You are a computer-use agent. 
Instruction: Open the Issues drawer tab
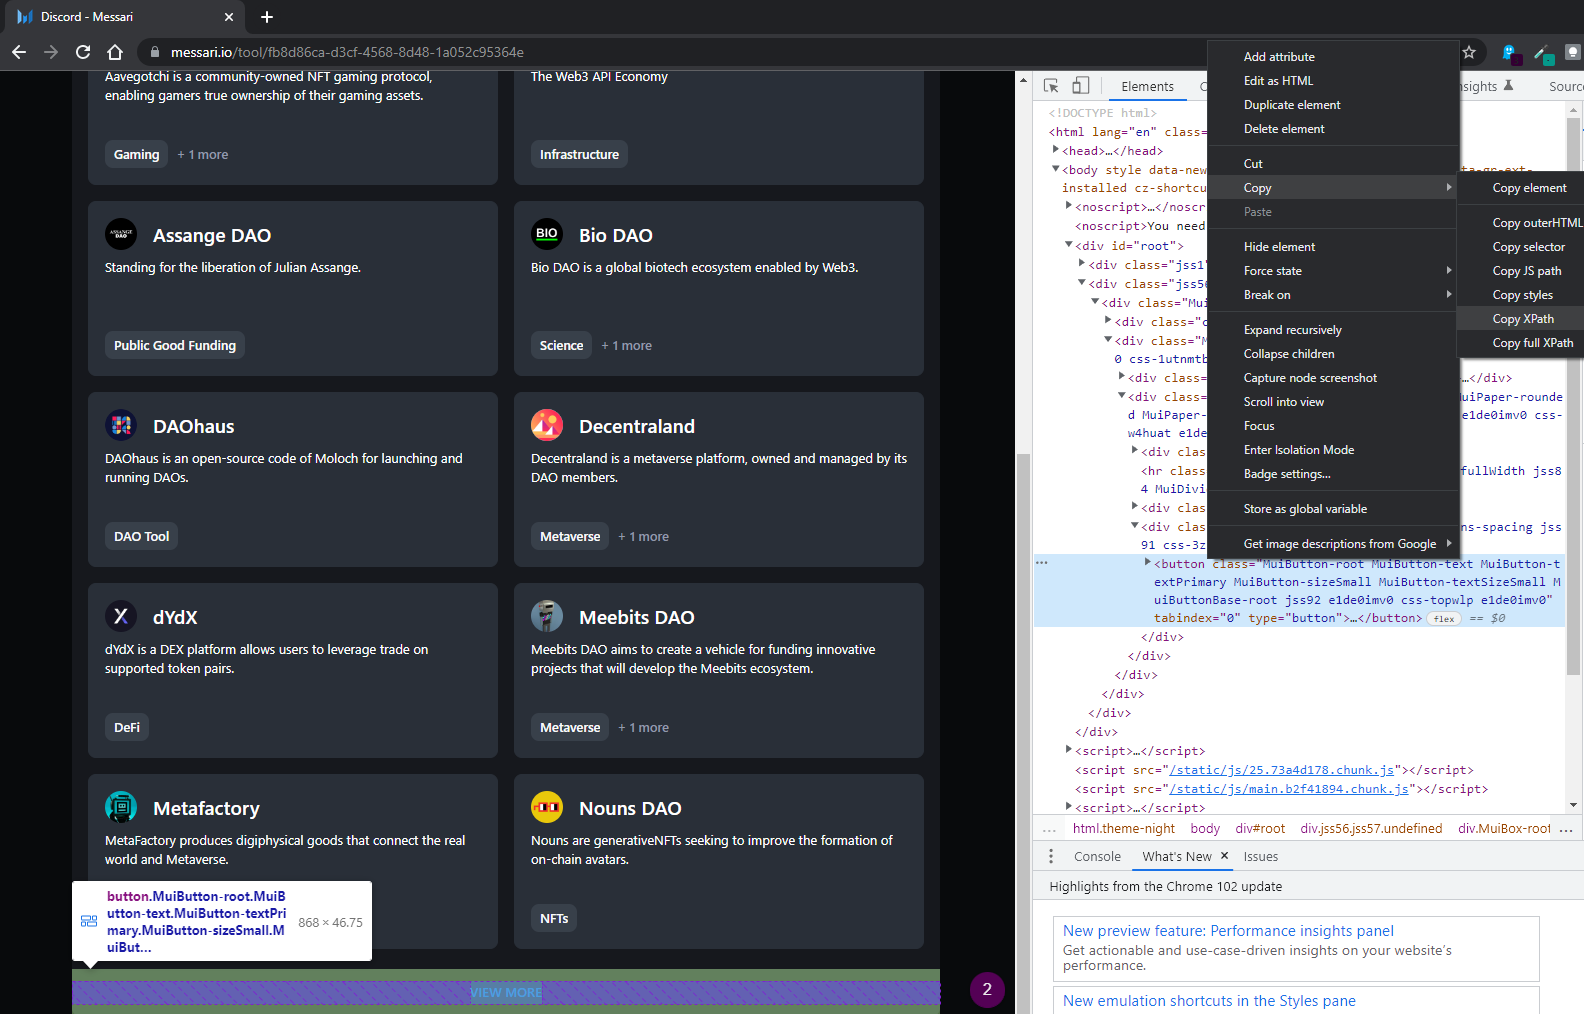click(x=1260, y=857)
